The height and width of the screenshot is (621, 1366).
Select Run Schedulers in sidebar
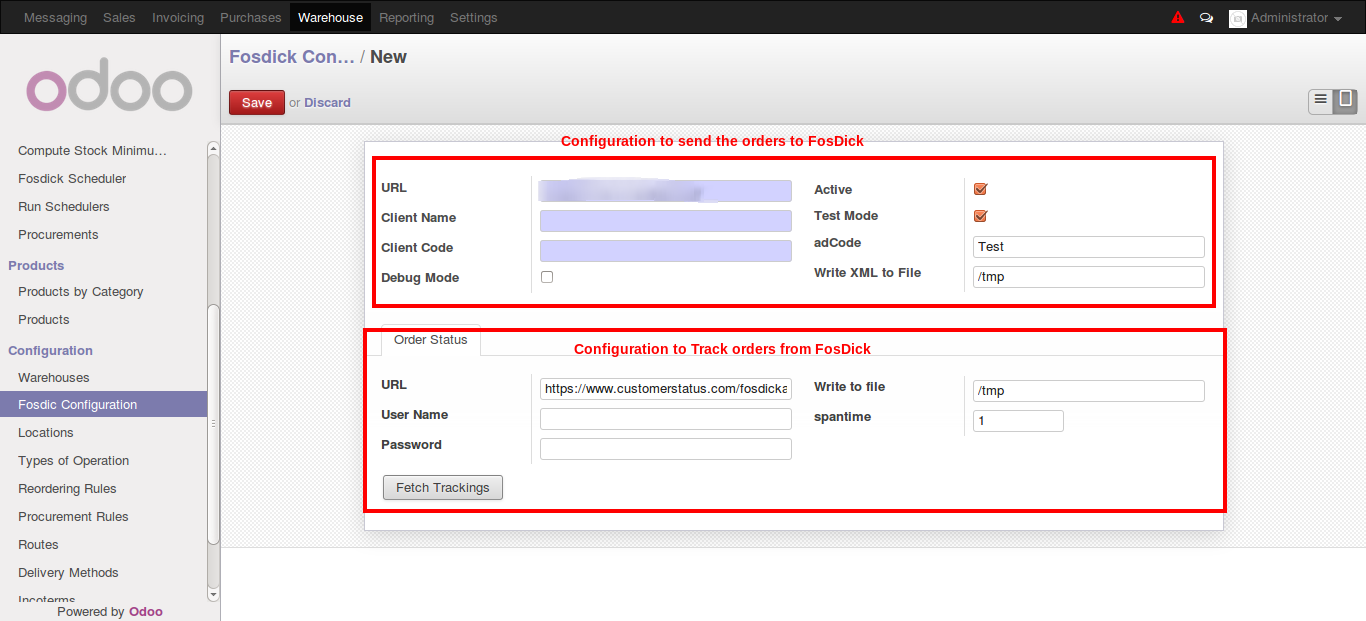(x=64, y=207)
